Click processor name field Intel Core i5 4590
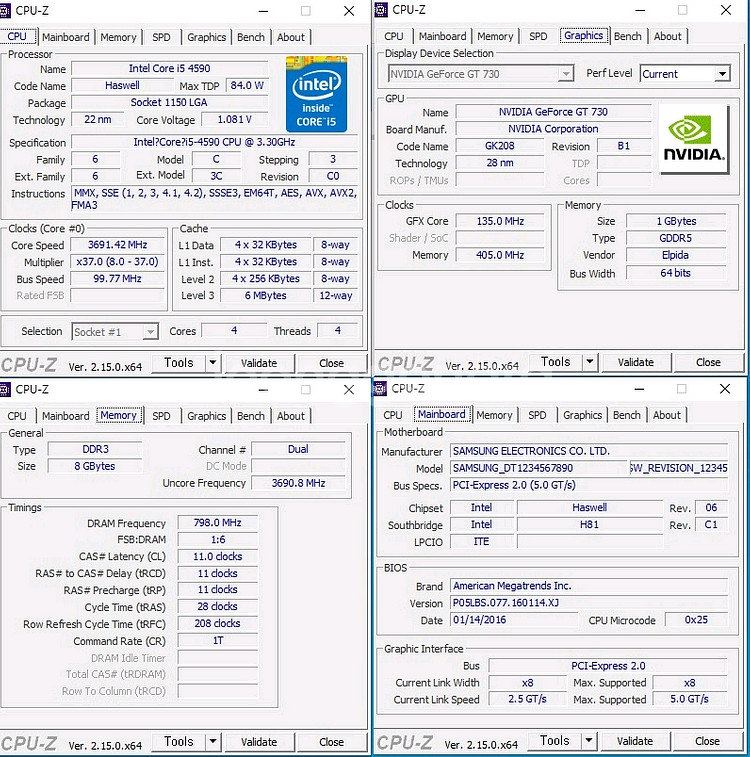Viewport: 750px width, 757px height. pos(169,69)
